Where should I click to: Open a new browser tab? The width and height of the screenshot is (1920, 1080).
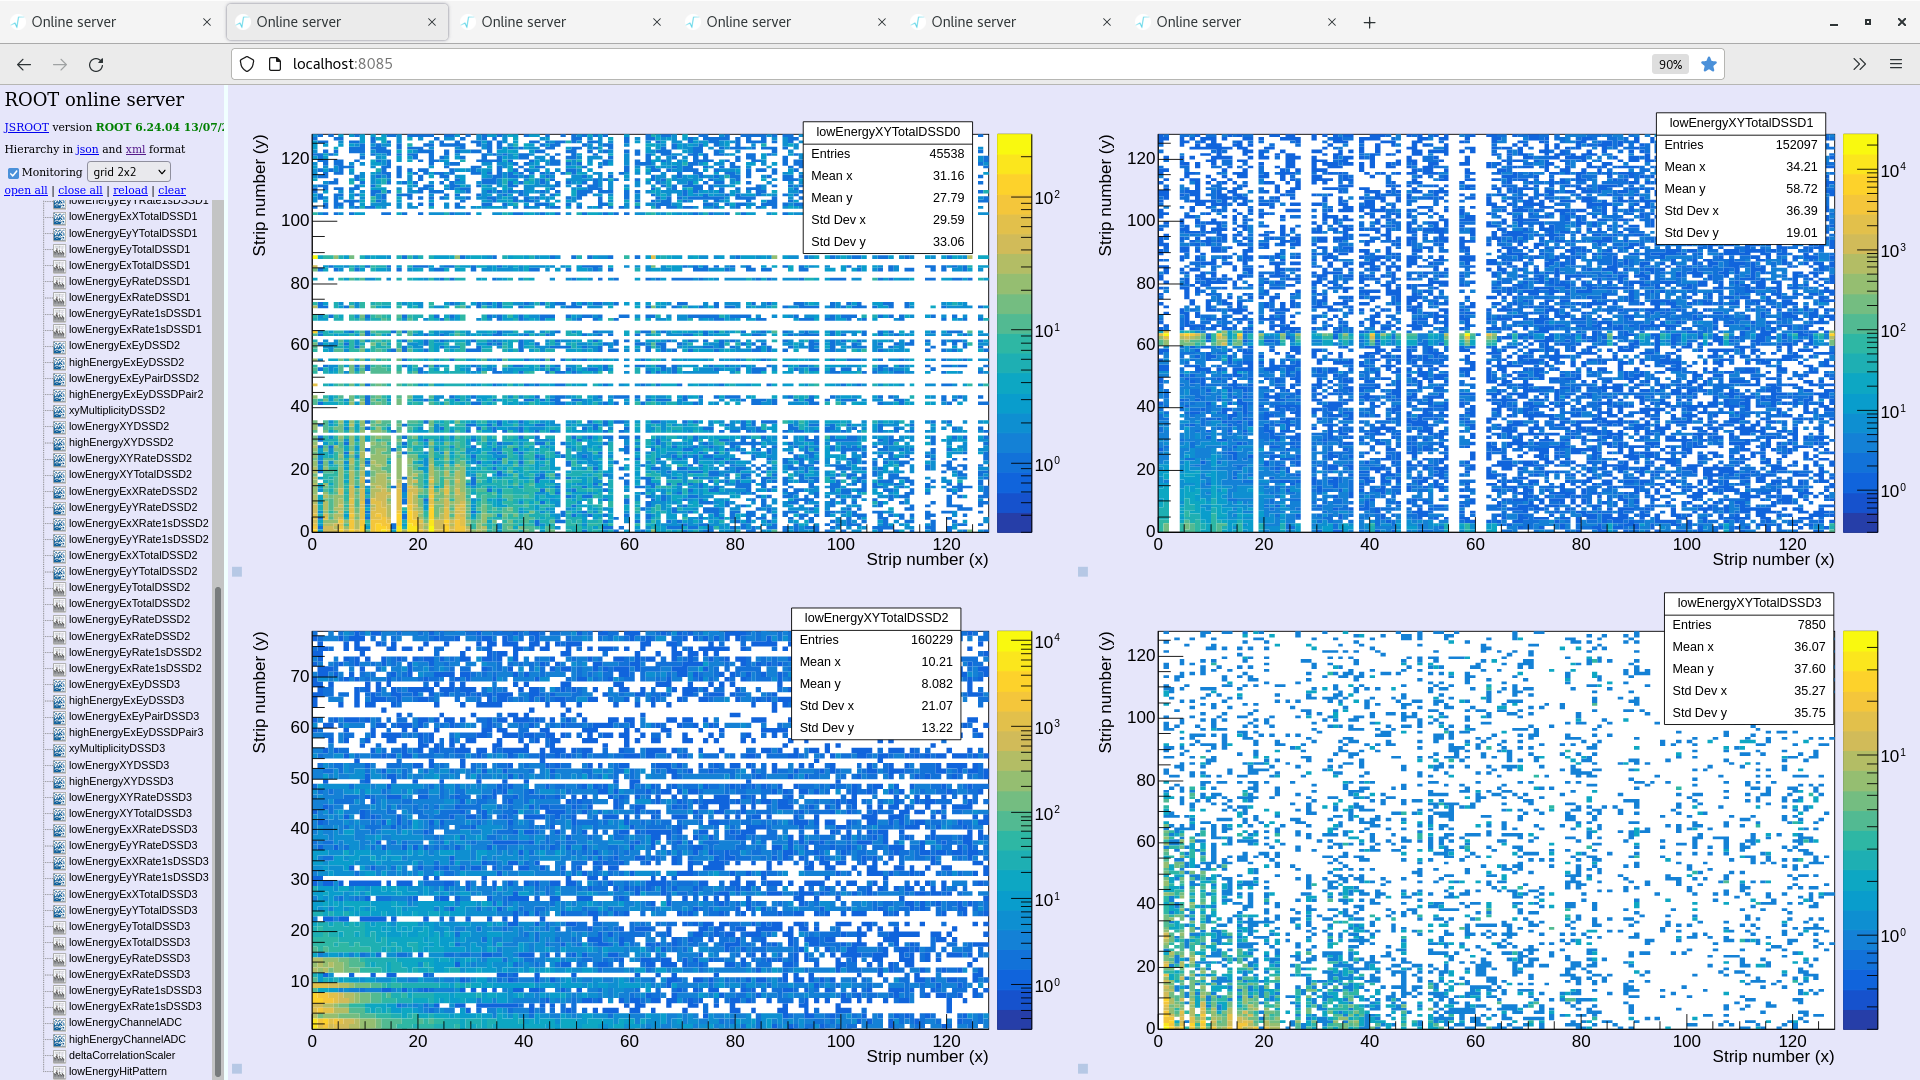coord(1369,22)
